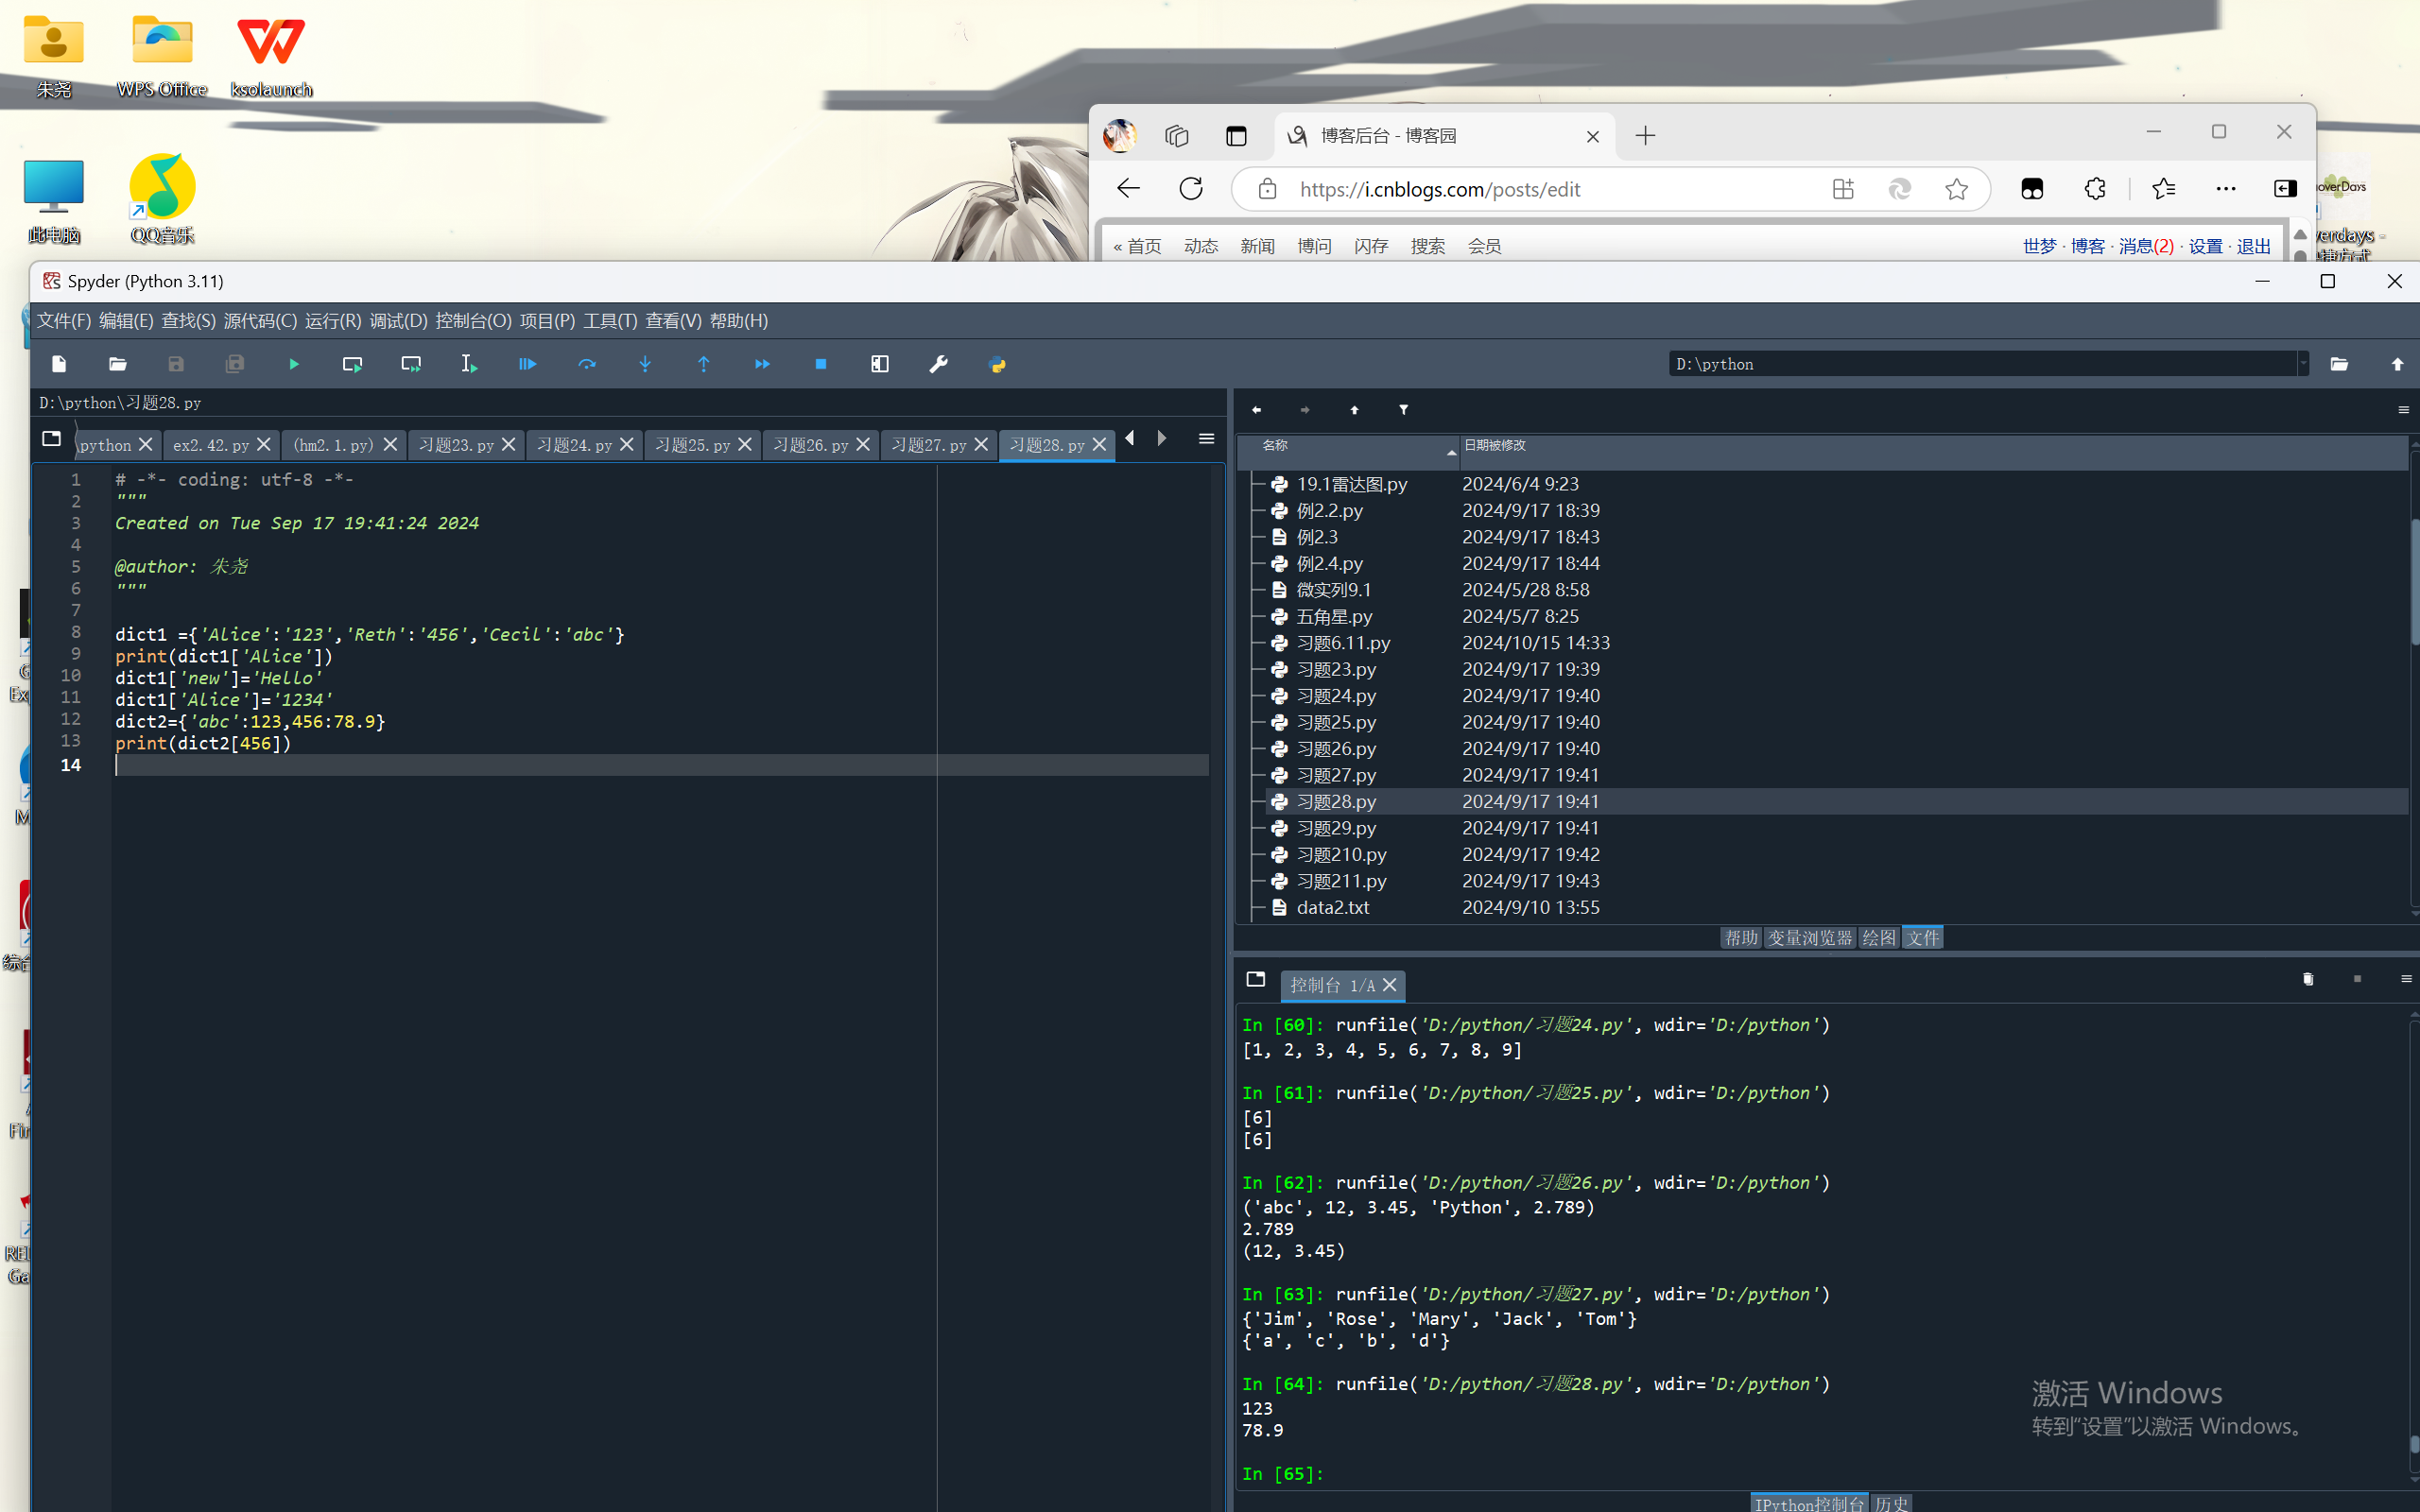
Task: Close the 习题27.py editor tab
Action: 981,445
